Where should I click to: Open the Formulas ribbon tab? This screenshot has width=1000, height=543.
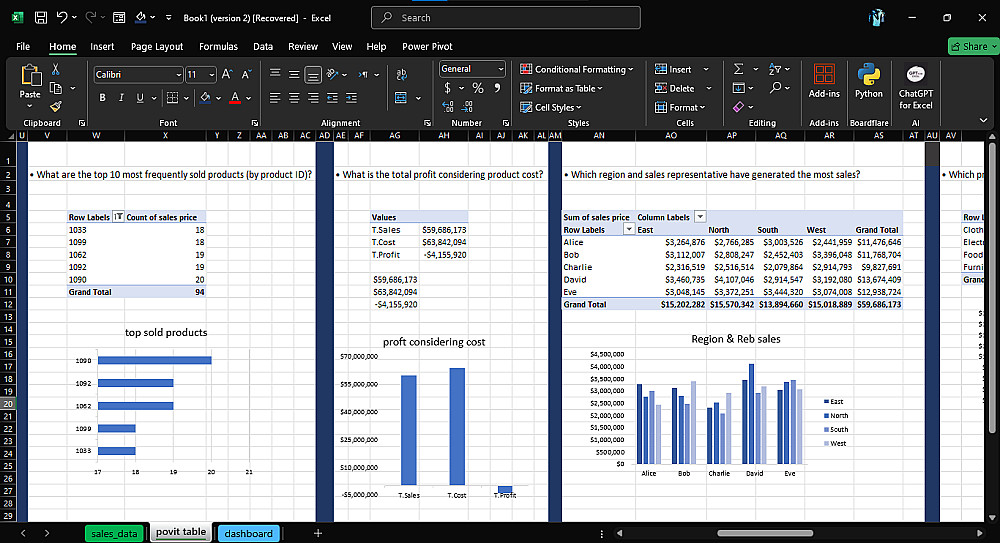218,46
